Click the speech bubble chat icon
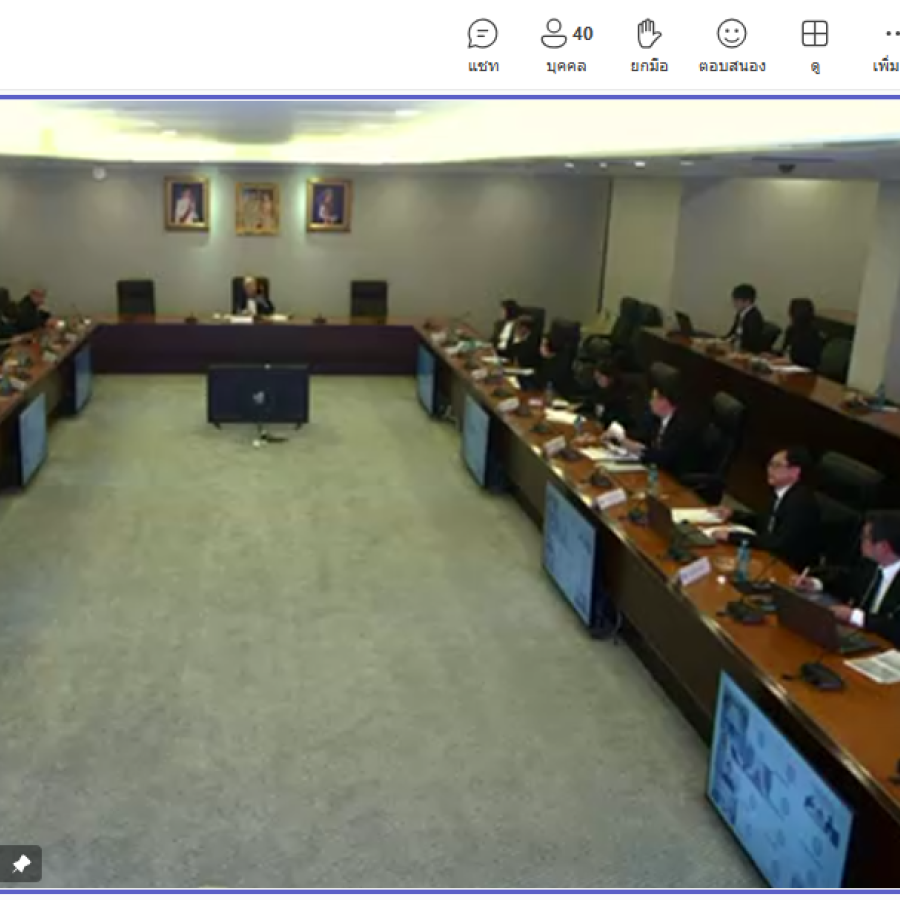This screenshot has width=900, height=900. tap(483, 33)
